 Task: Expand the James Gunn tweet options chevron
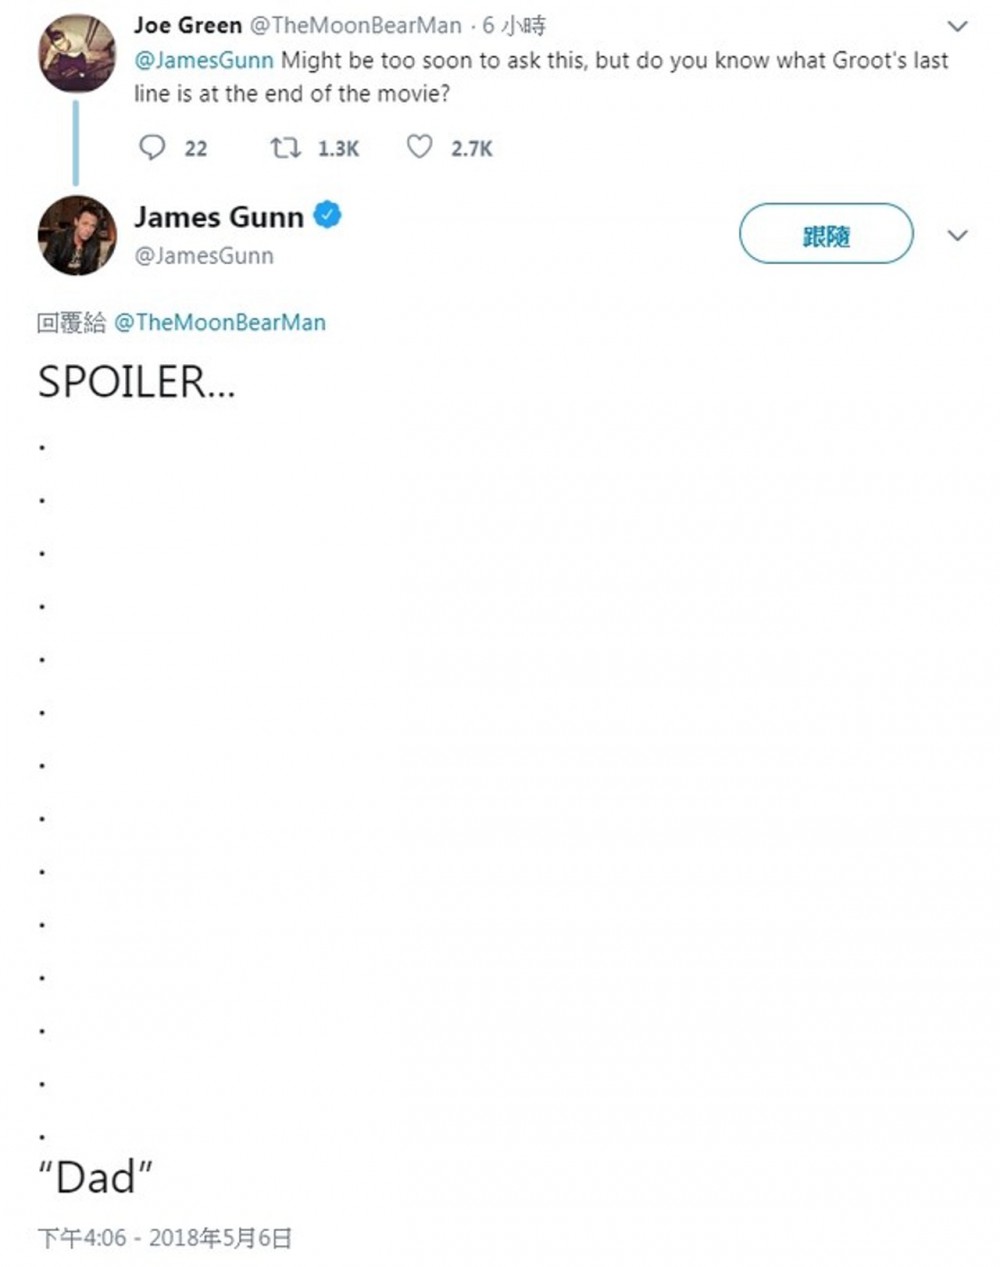pyautogui.click(x=957, y=236)
